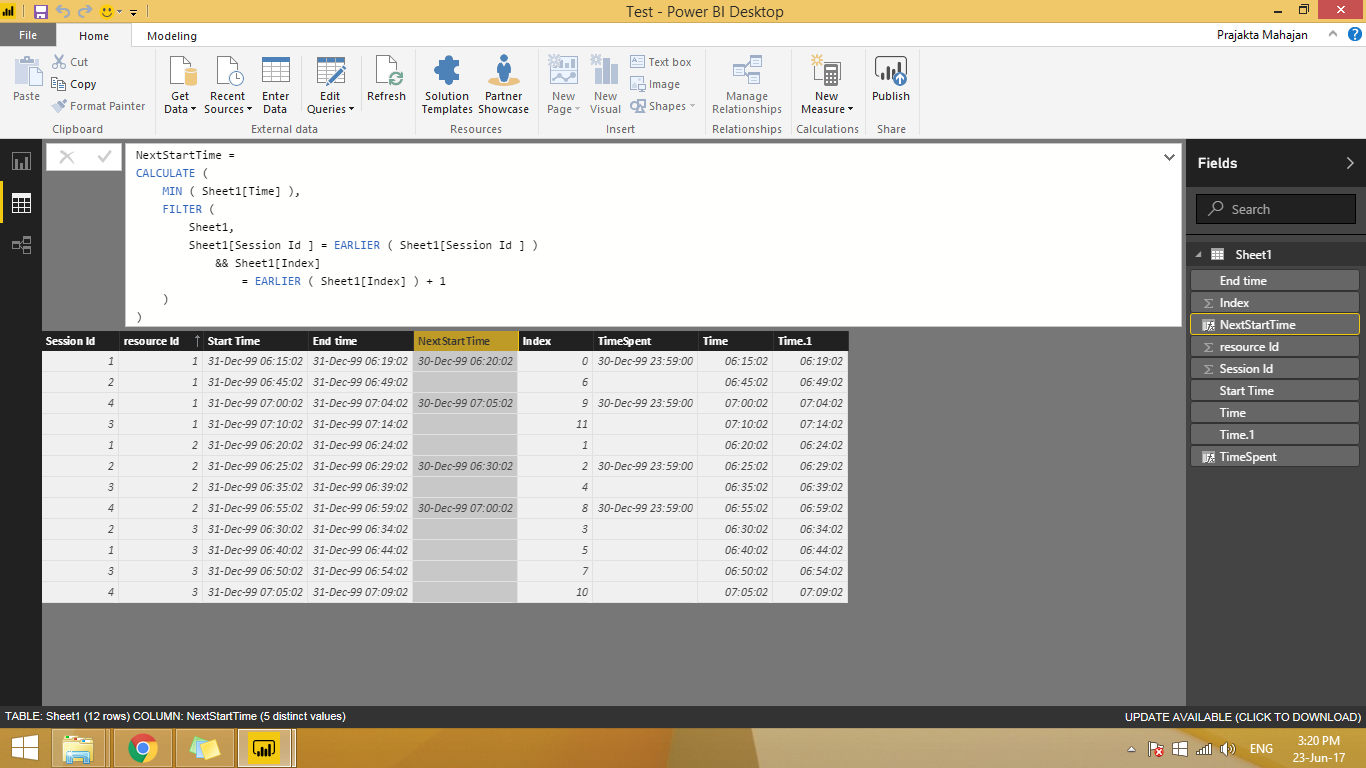Commit the formula with the checkmark
The width and height of the screenshot is (1366, 768).
click(x=104, y=157)
